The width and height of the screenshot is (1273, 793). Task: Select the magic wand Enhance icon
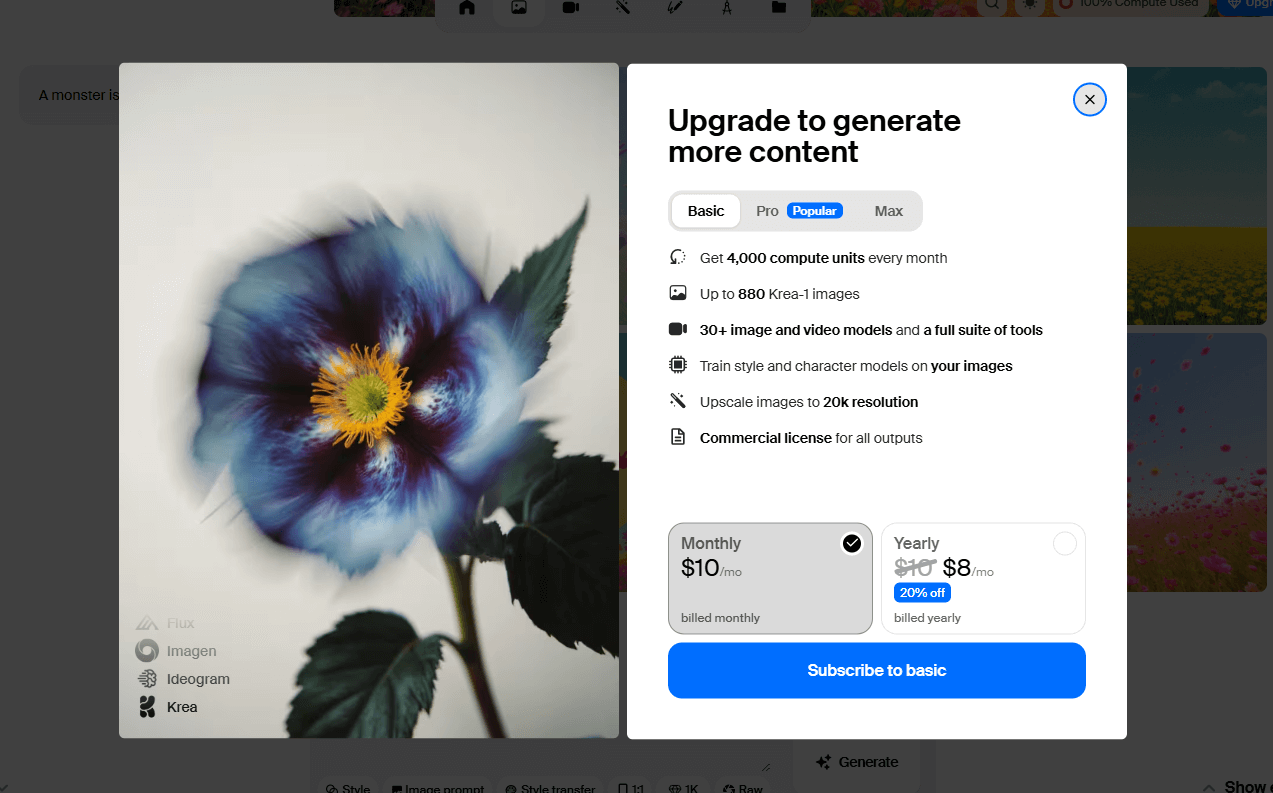[622, 8]
